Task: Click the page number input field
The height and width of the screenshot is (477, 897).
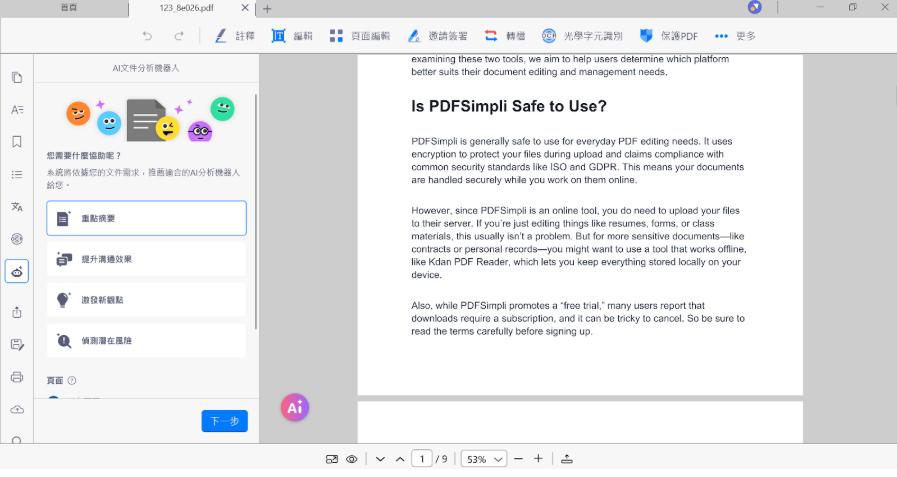Action: pos(422,459)
